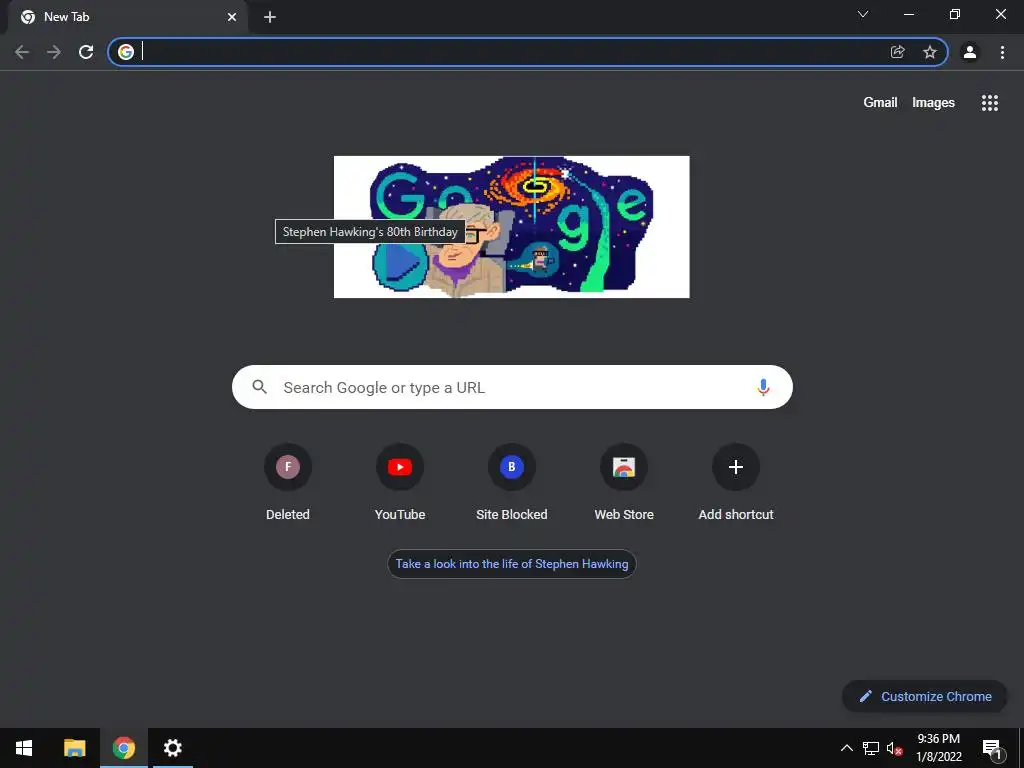This screenshot has width=1024, height=768.
Task: Open the Images link
Action: (x=933, y=103)
